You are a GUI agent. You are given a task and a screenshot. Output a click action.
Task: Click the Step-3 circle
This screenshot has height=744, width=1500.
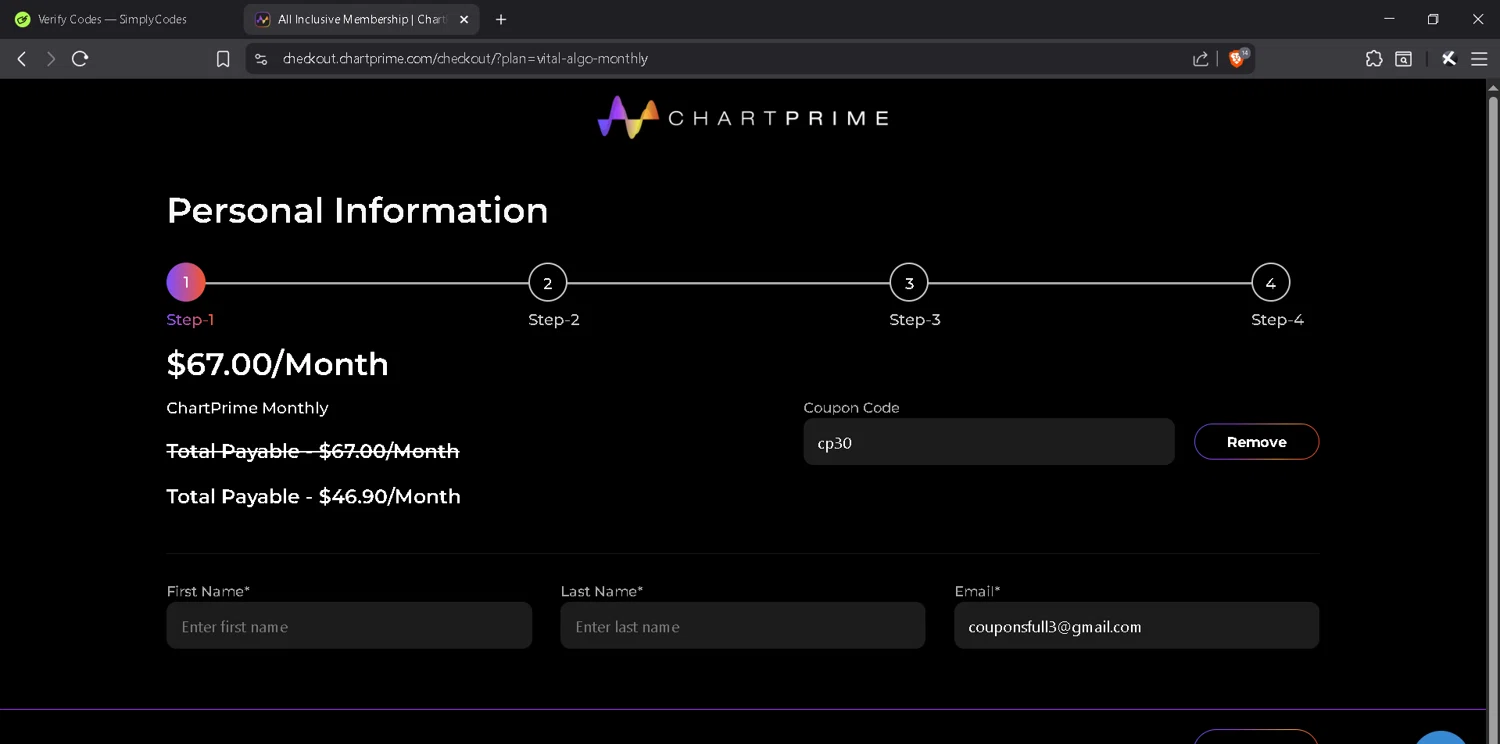(909, 283)
